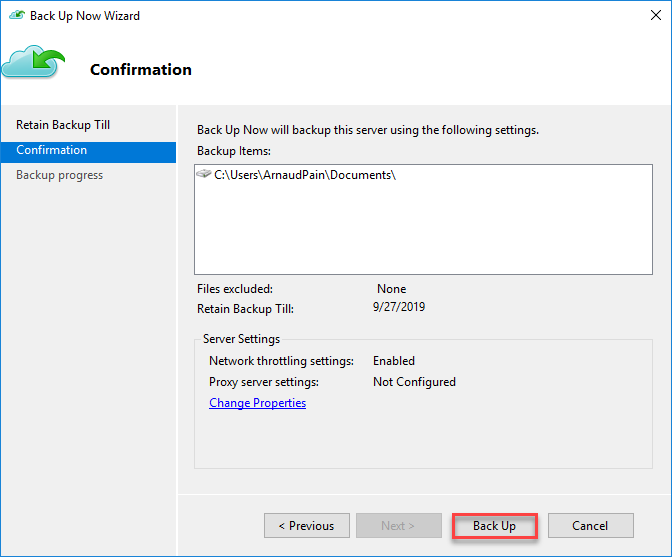Cancel the backup wizard
The height and width of the screenshot is (557, 672).
coord(590,526)
